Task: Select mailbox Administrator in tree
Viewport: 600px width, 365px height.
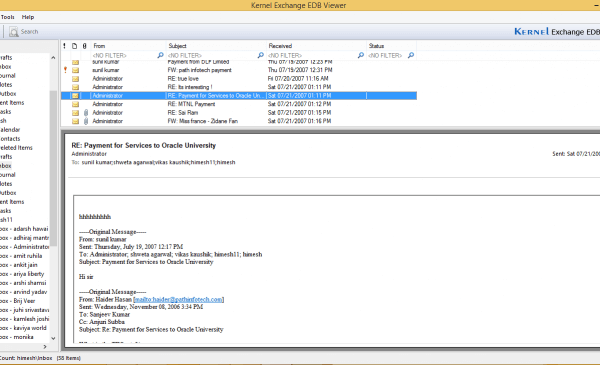Action: pyautogui.click(x=24, y=247)
